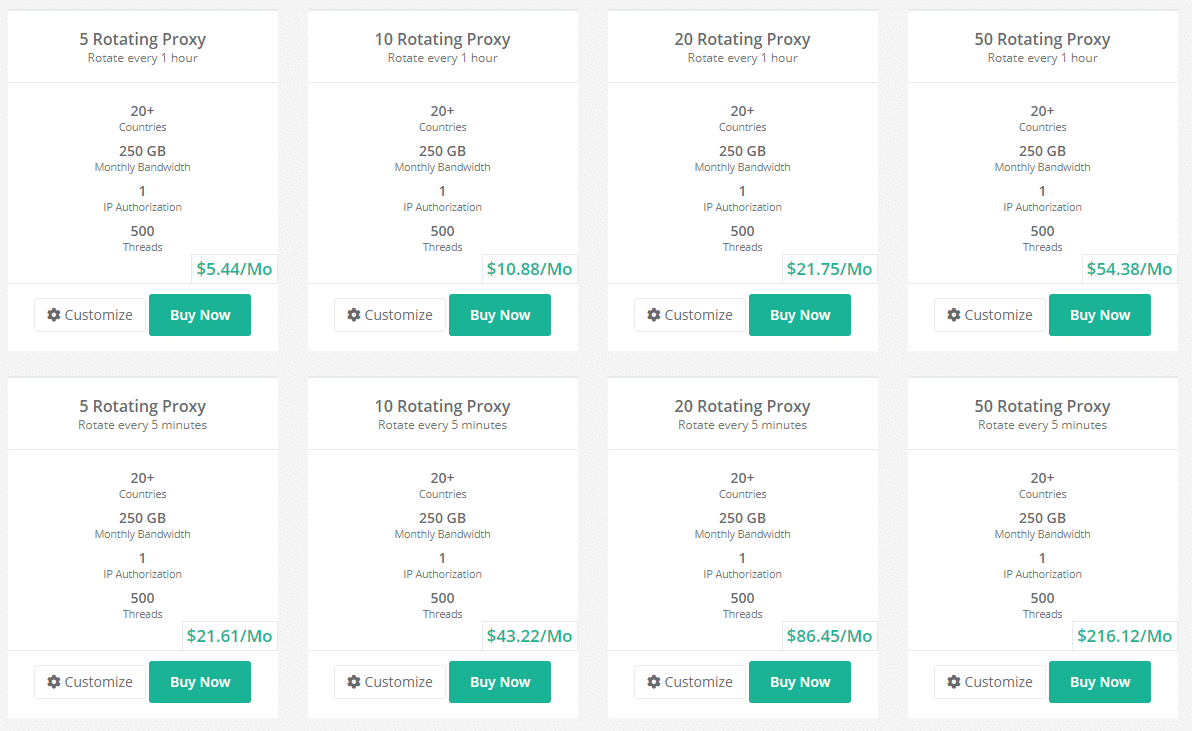This screenshot has width=1192, height=731.
Task: Click gear icon on 20 Proxy hourly plan
Action: click(x=654, y=315)
